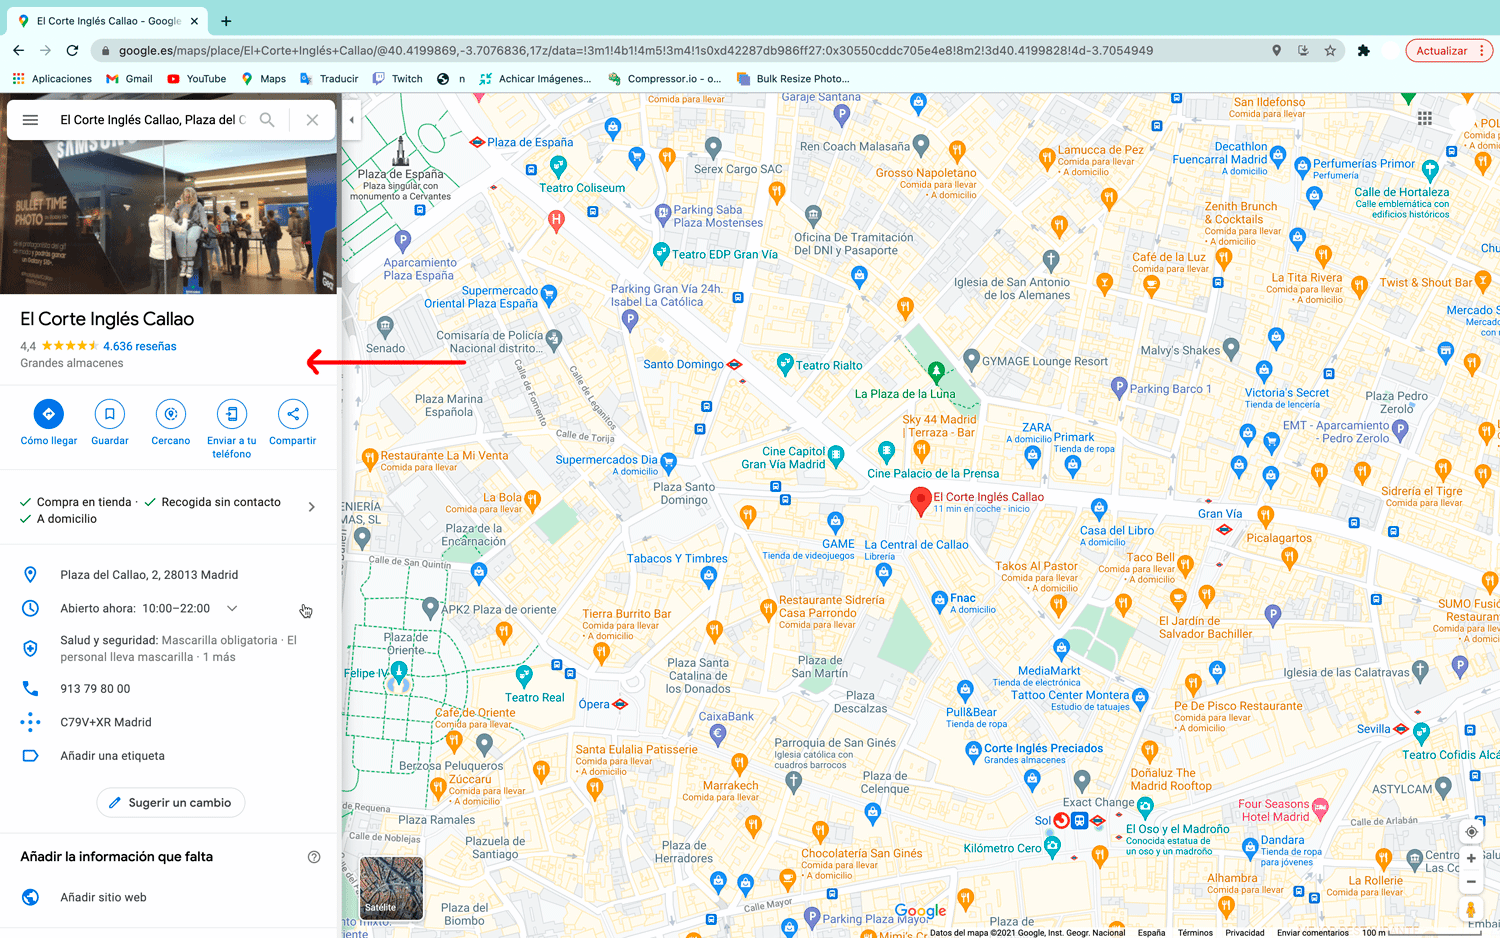The width and height of the screenshot is (1500, 938).
Task: Search nearby with Cercano icon
Action: pos(171,414)
